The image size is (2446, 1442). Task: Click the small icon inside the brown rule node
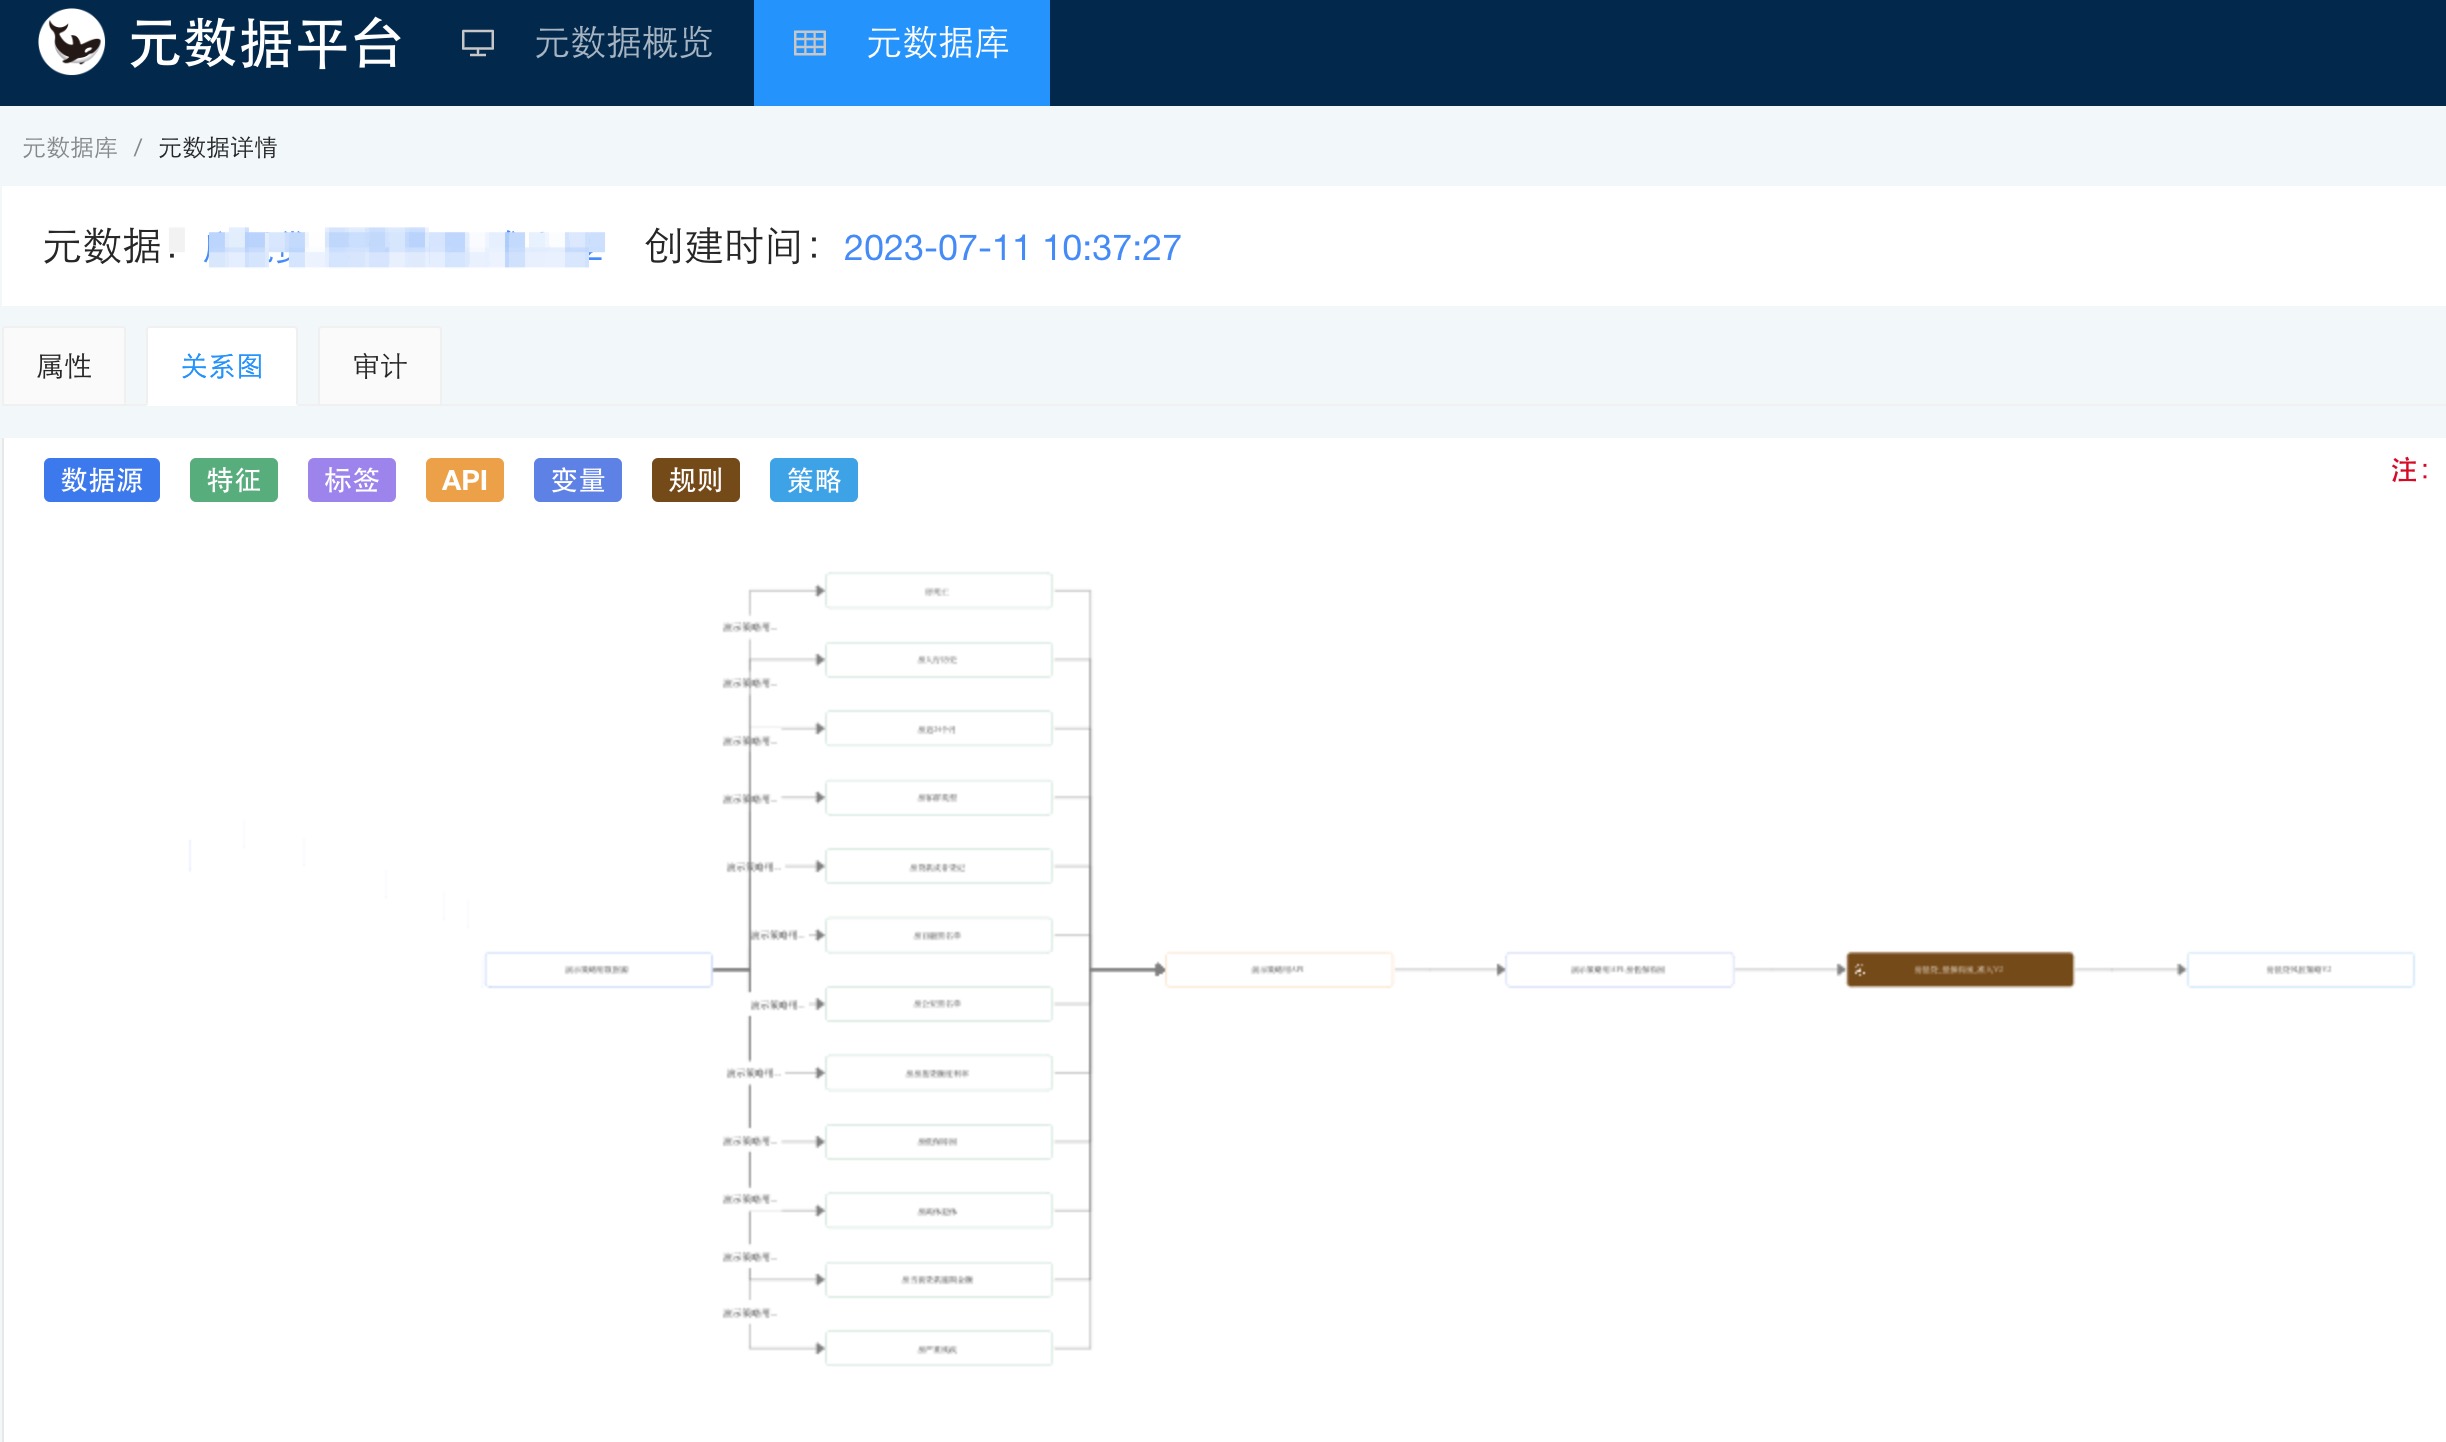coord(1860,970)
